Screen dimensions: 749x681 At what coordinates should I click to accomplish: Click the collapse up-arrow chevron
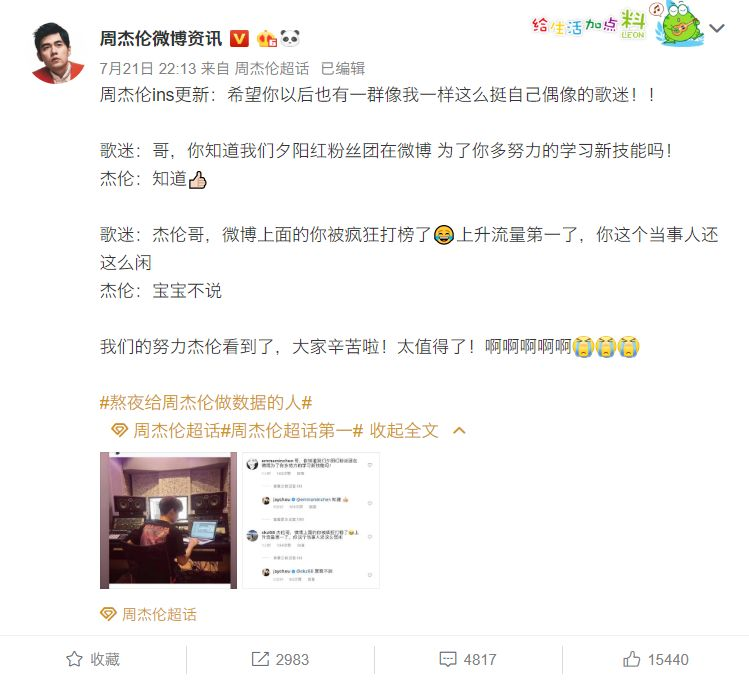(x=459, y=431)
